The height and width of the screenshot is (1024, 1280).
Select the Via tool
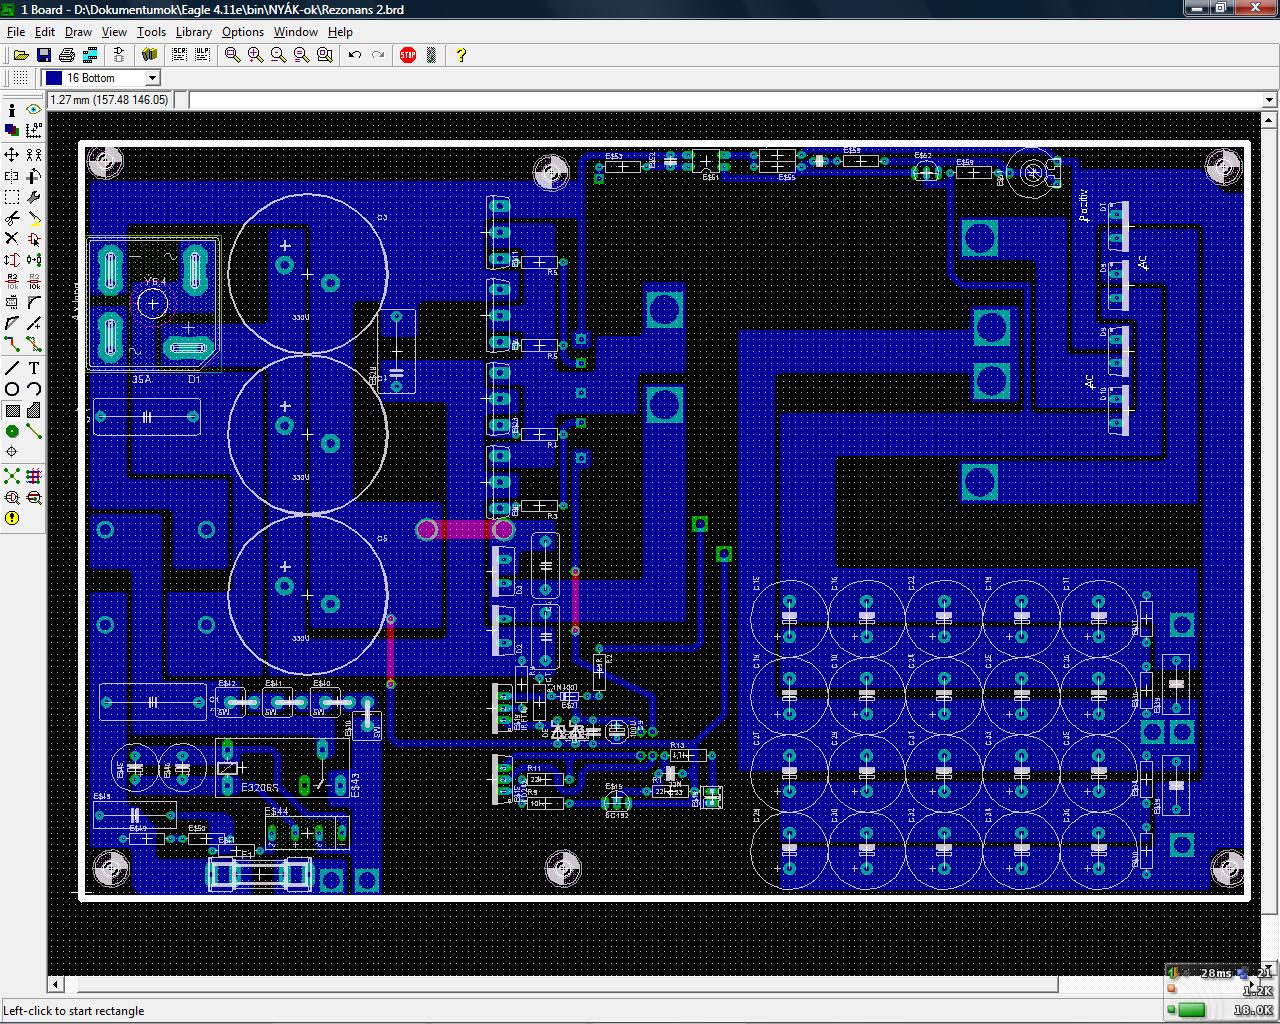click(x=12, y=432)
